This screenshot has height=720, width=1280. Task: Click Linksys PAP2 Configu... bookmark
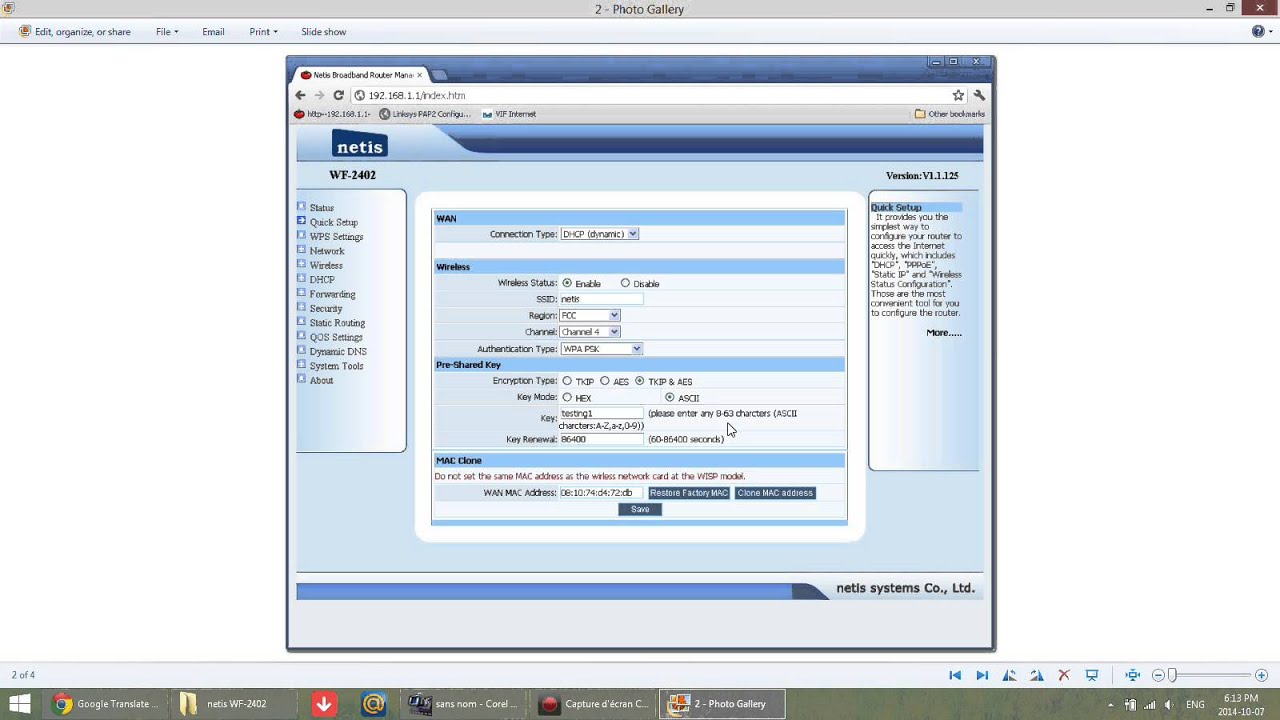click(x=425, y=114)
